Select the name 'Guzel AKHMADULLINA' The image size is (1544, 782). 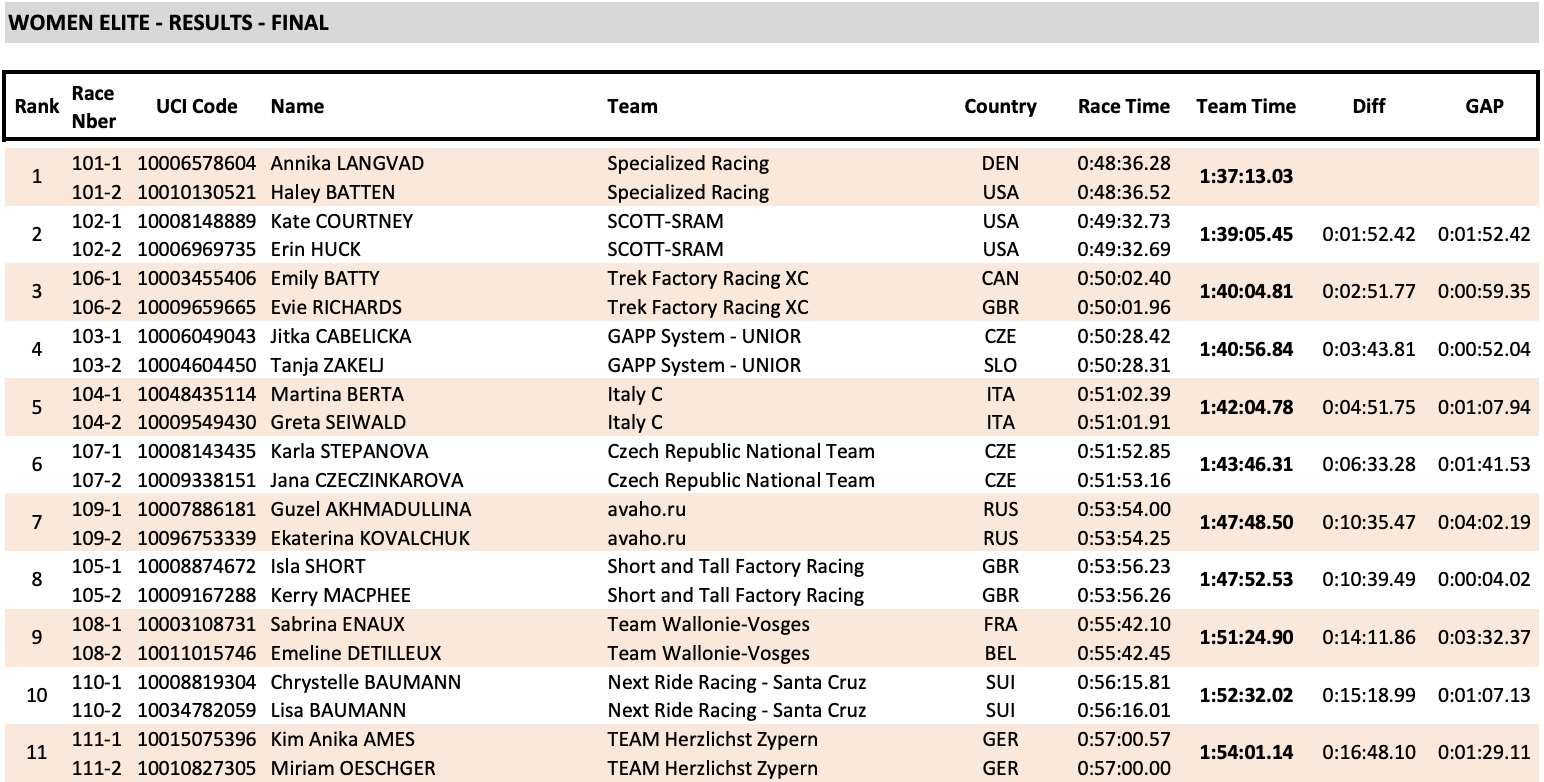(371, 509)
